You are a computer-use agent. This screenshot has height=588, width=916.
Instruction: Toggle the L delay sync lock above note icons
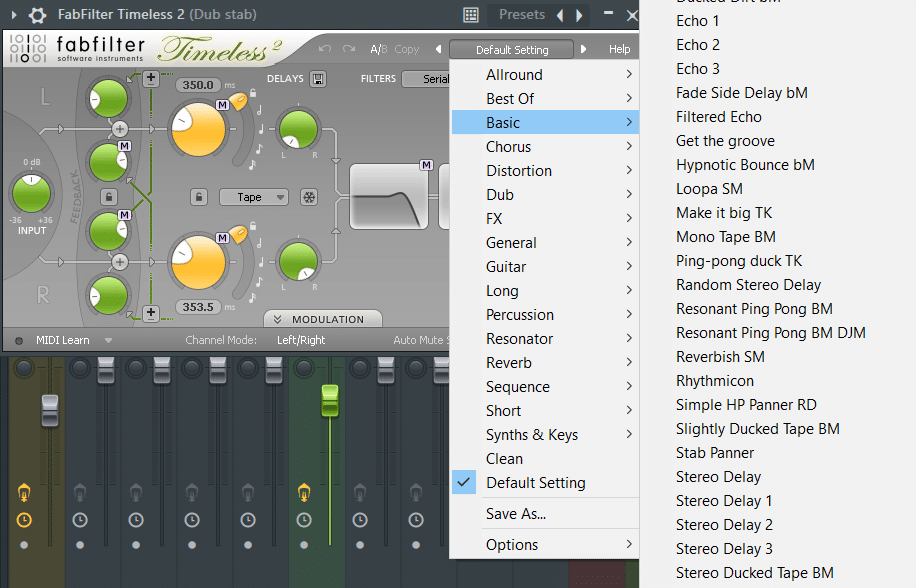tap(253, 92)
